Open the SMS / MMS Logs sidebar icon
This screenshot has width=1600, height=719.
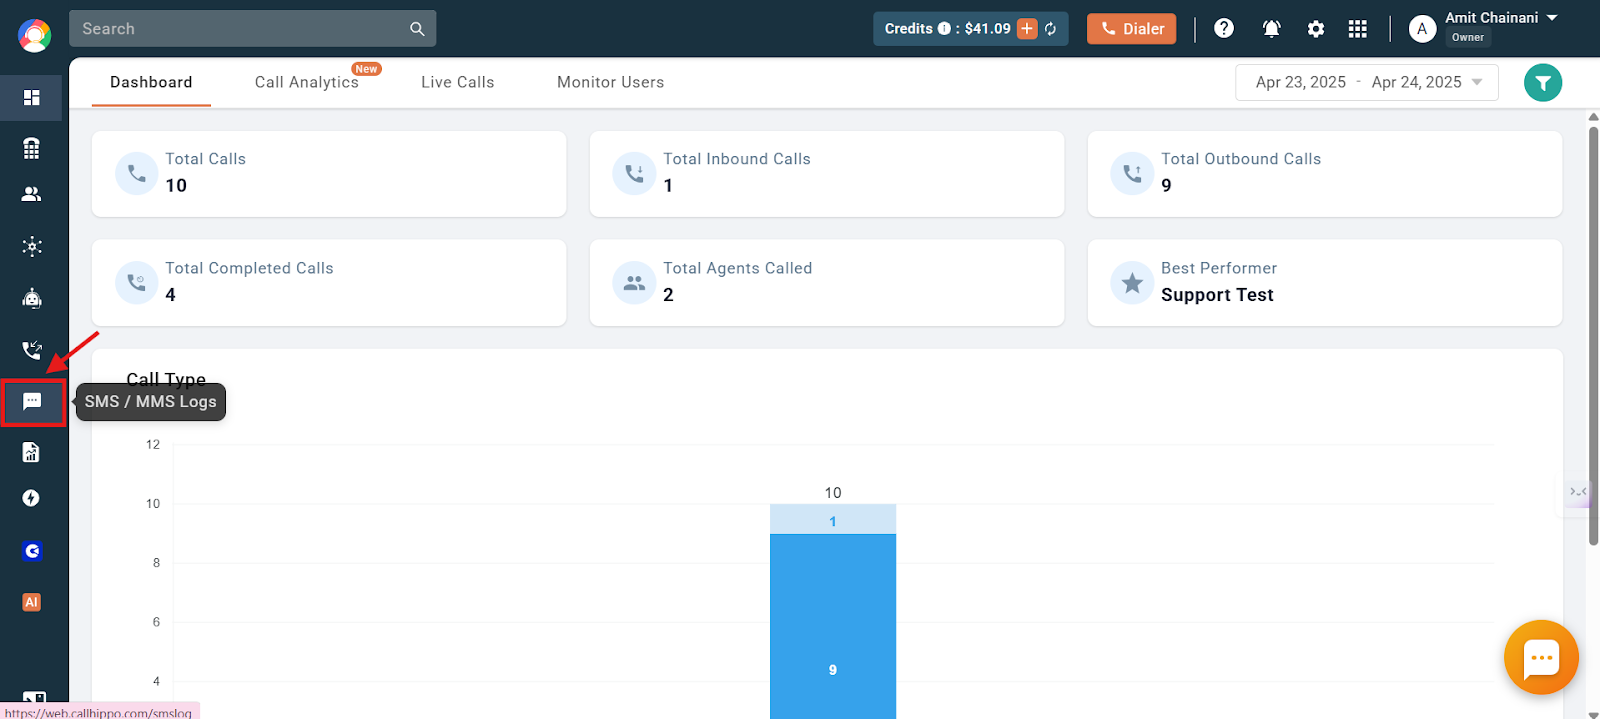click(32, 401)
